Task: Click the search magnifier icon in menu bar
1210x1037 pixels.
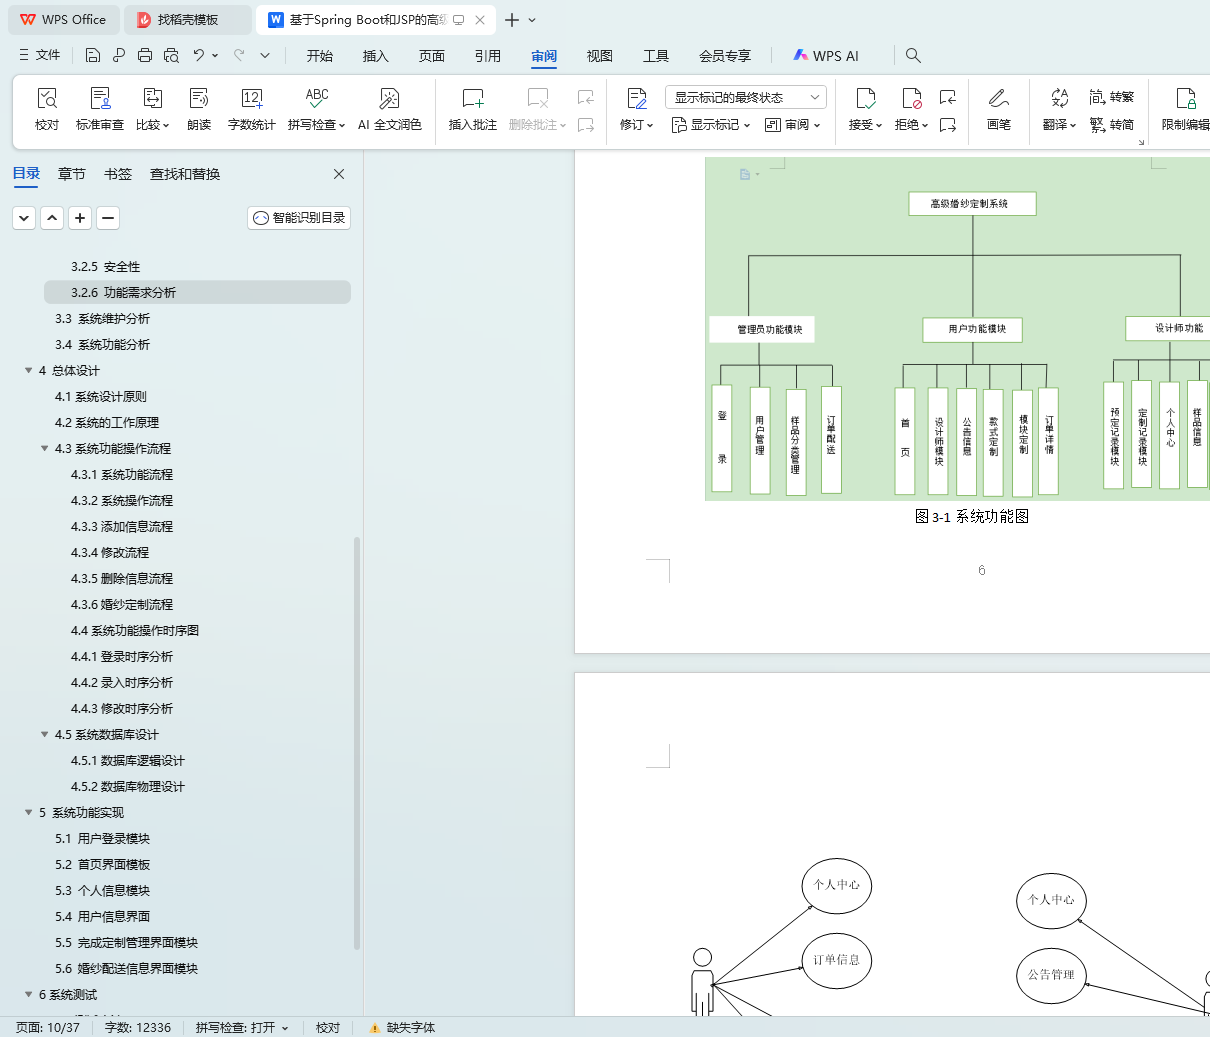Action: click(913, 55)
